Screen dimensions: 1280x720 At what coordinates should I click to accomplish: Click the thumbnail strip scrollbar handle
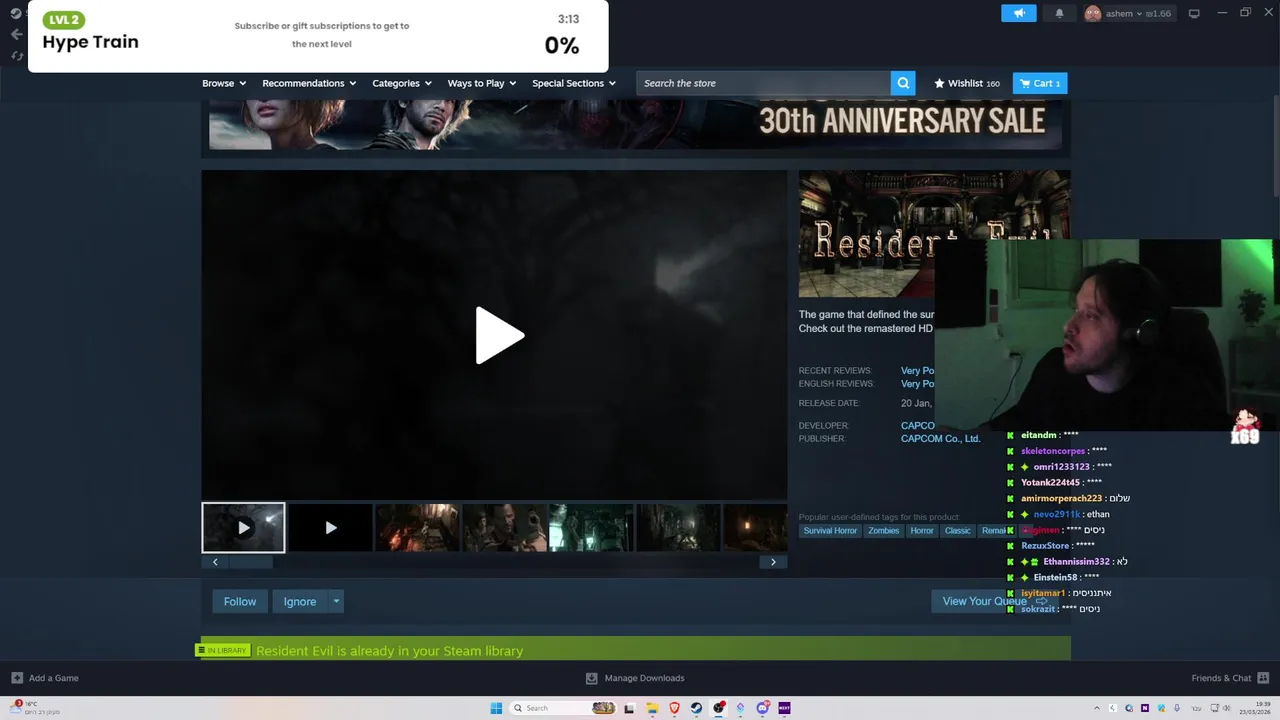(x=250, y=562)
